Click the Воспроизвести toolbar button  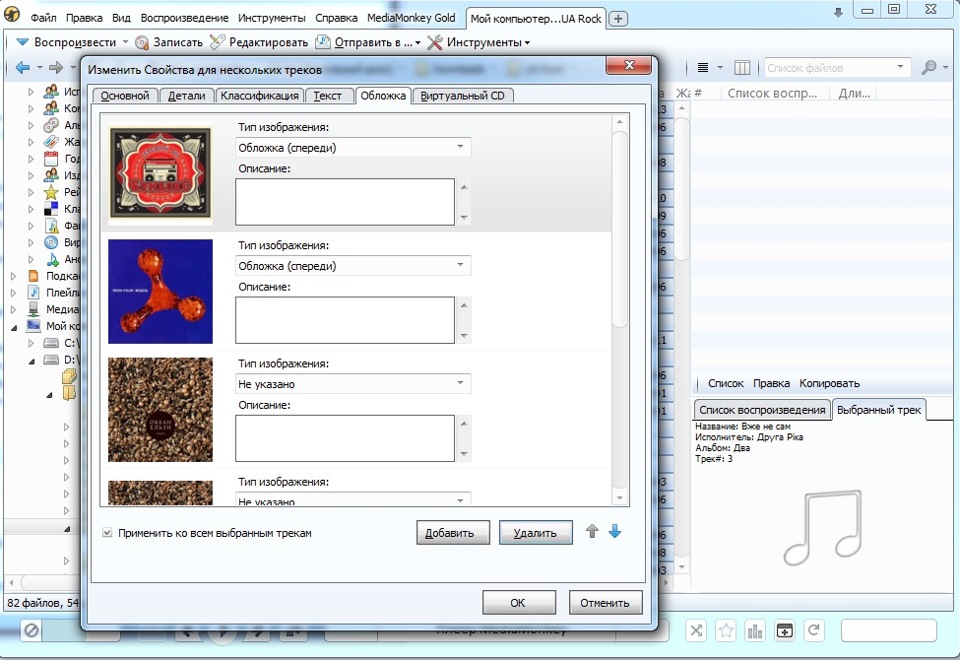coord(66,42)
